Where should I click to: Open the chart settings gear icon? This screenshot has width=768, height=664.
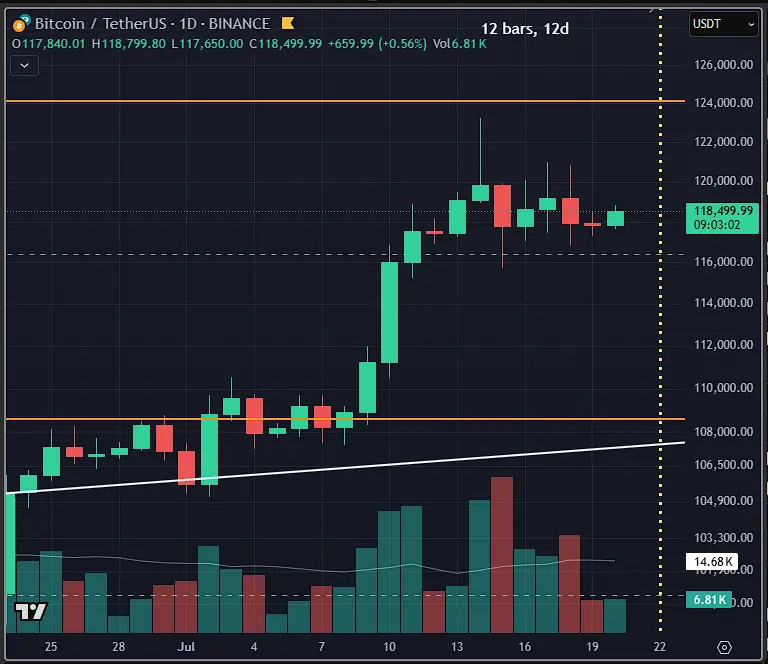tap(724, 647)
